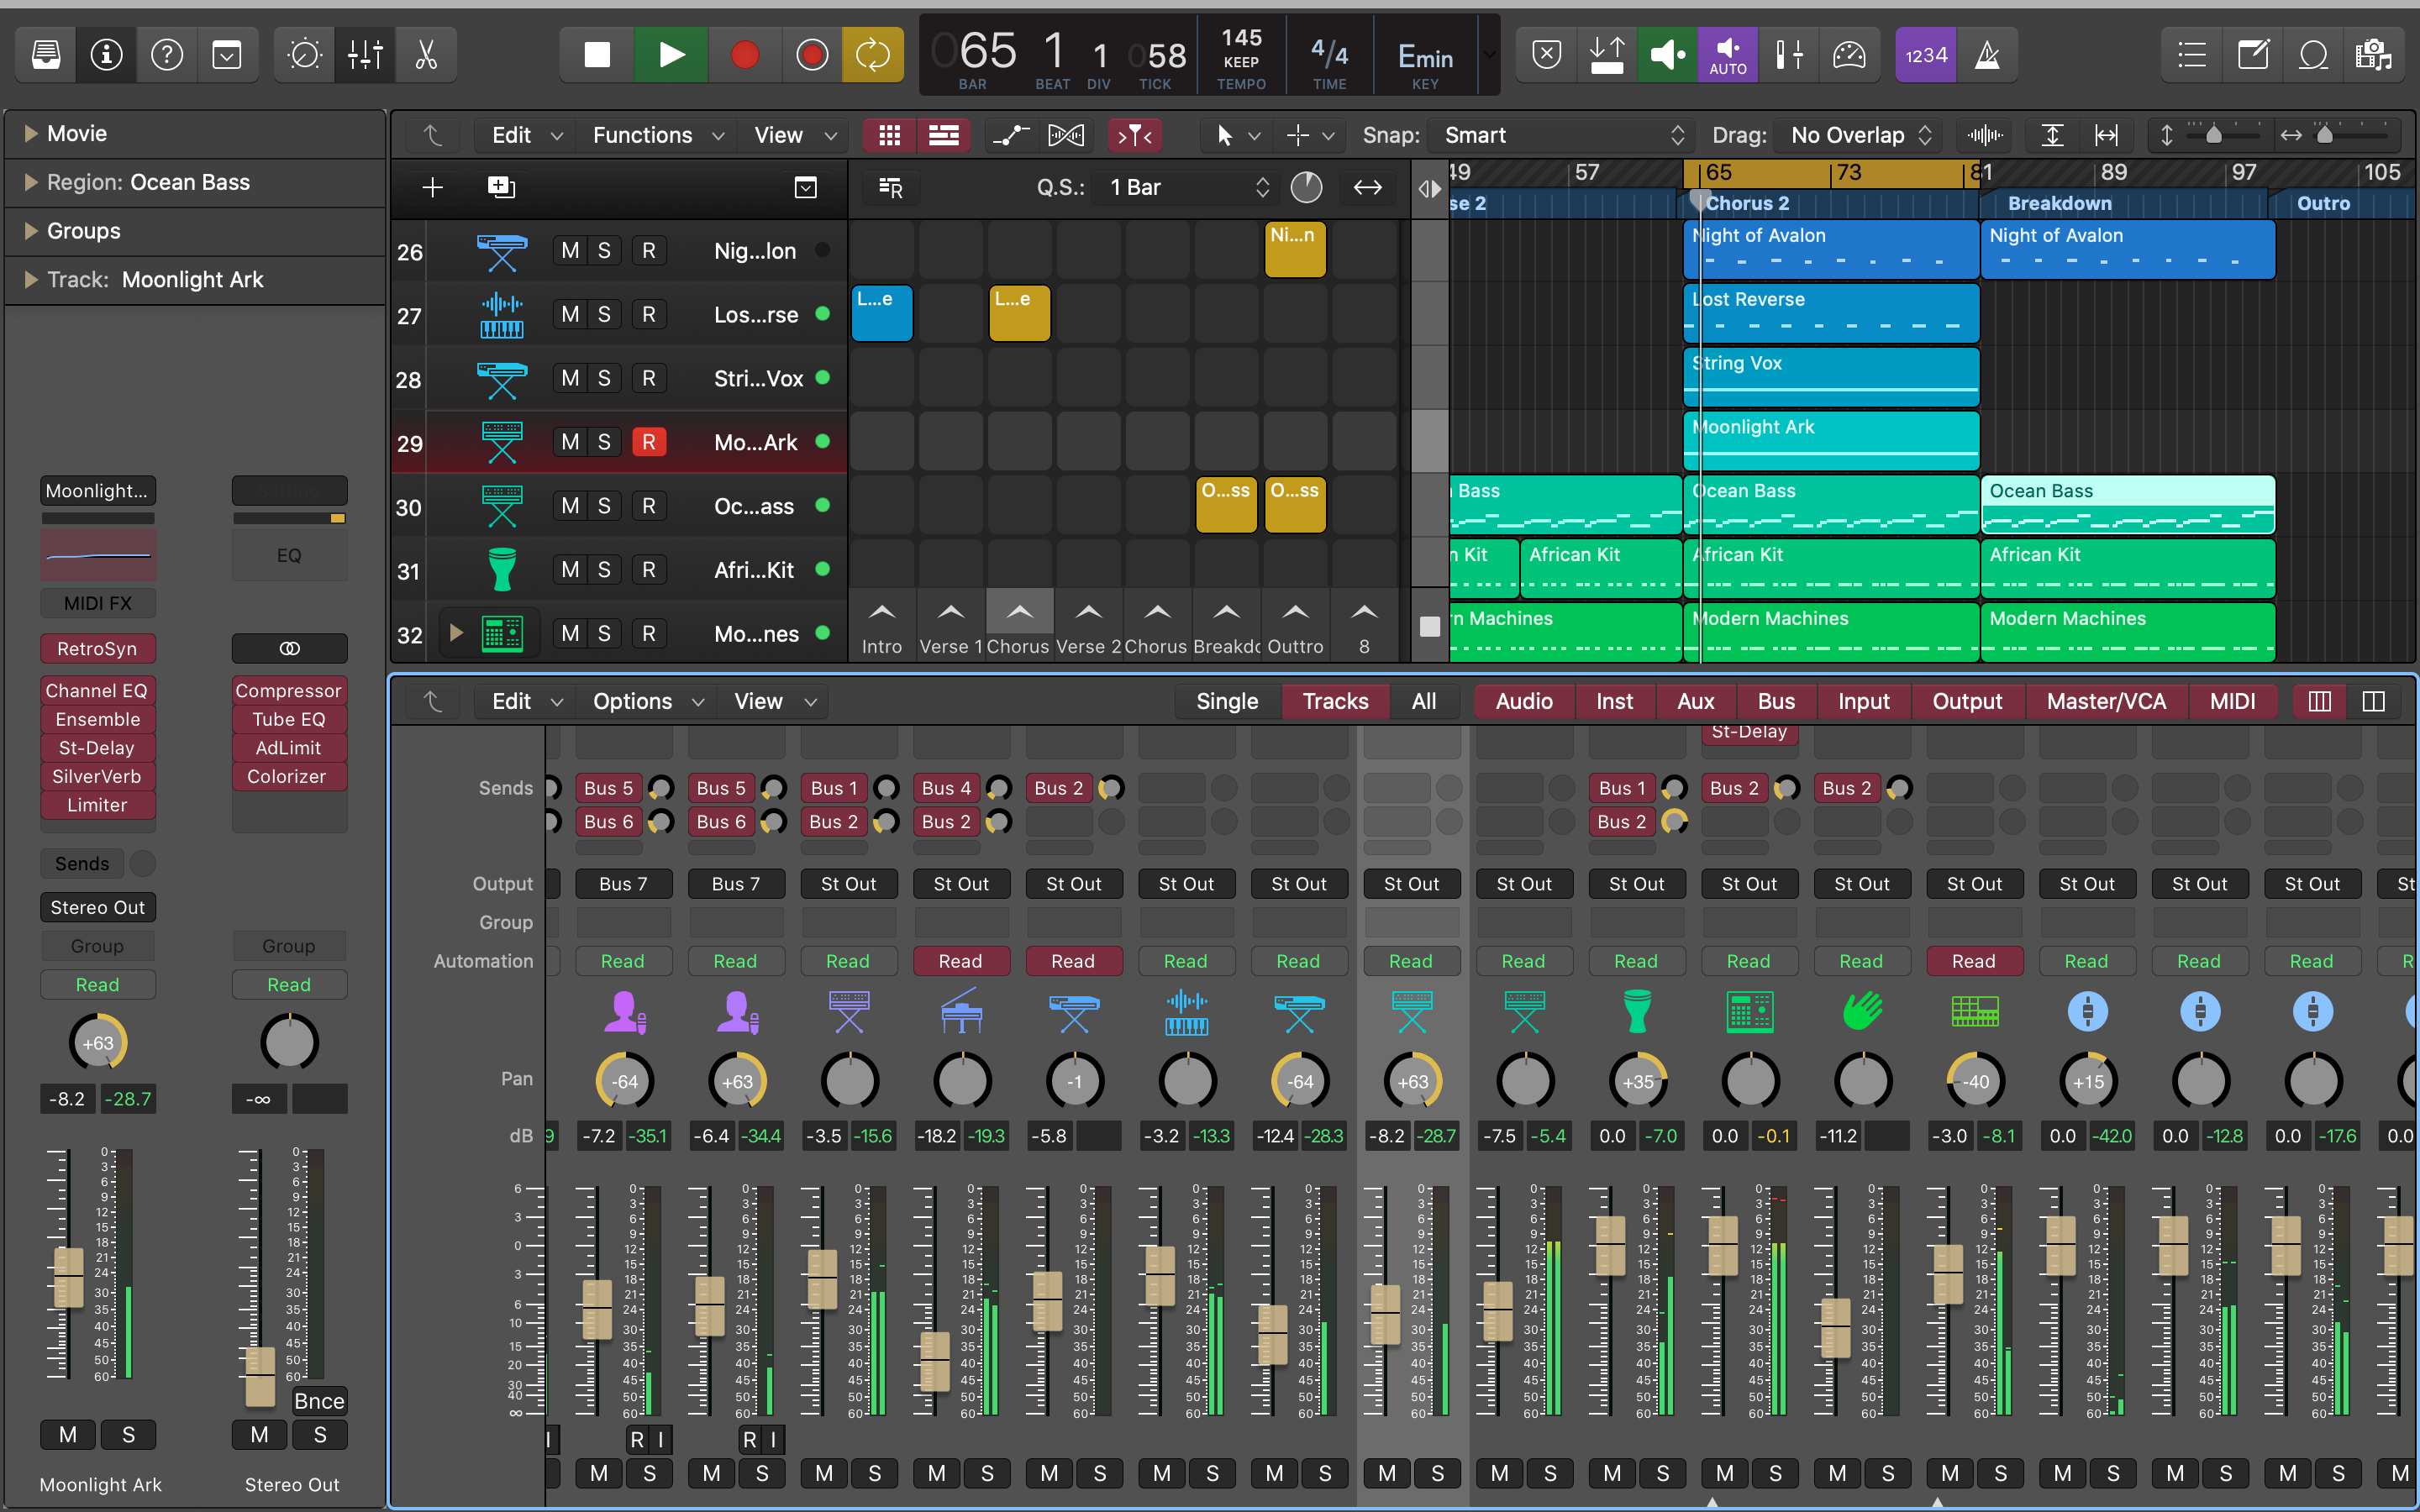
Task: Open the Mixer via sliders icon
Action: tap(365, 55)
